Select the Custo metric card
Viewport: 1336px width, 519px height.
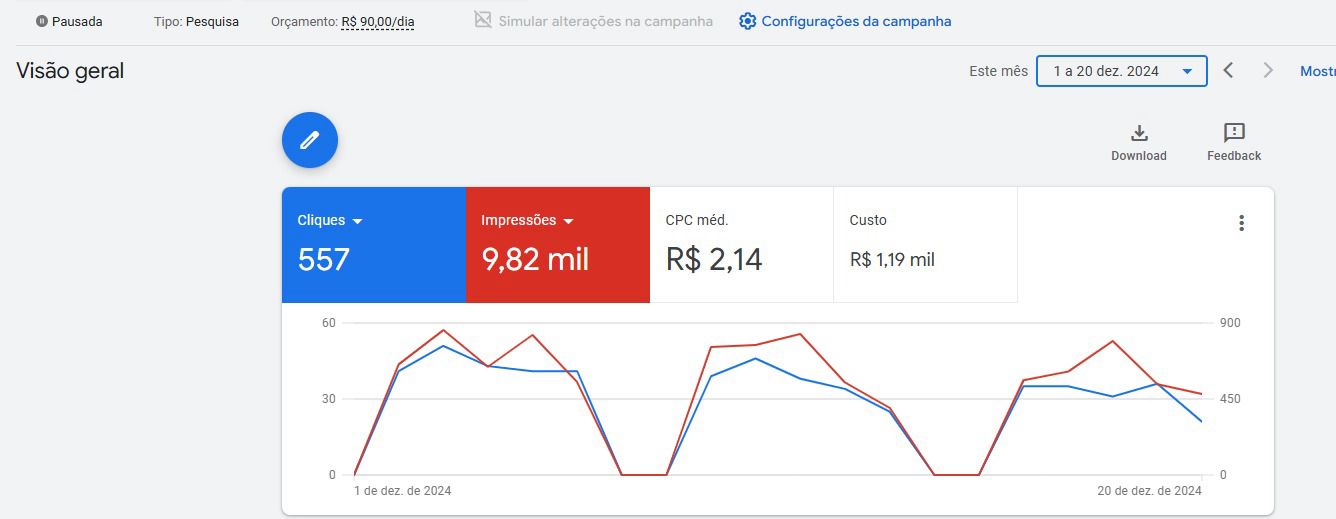point(925,245)
